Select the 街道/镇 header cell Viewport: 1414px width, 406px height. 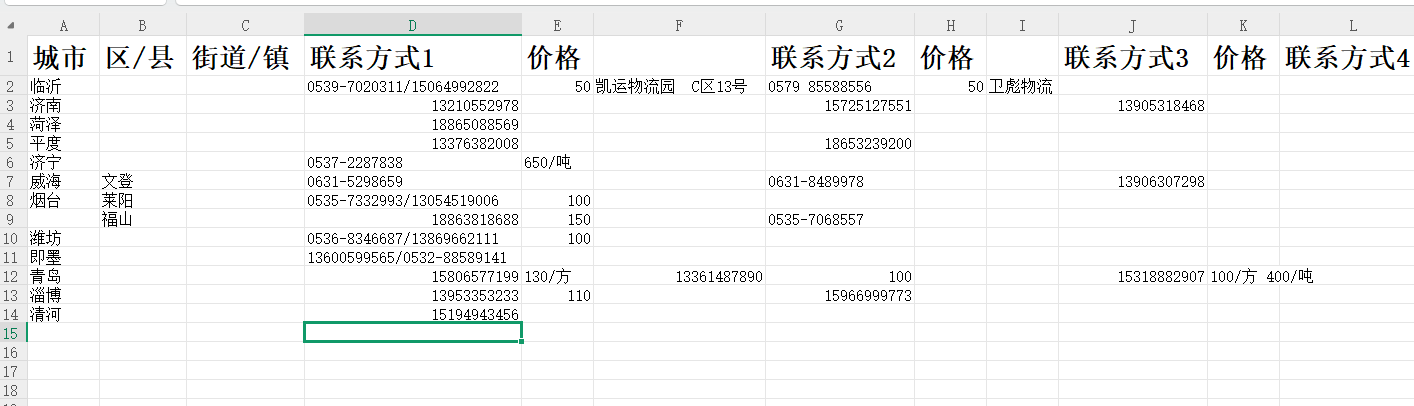pos(245,57)
